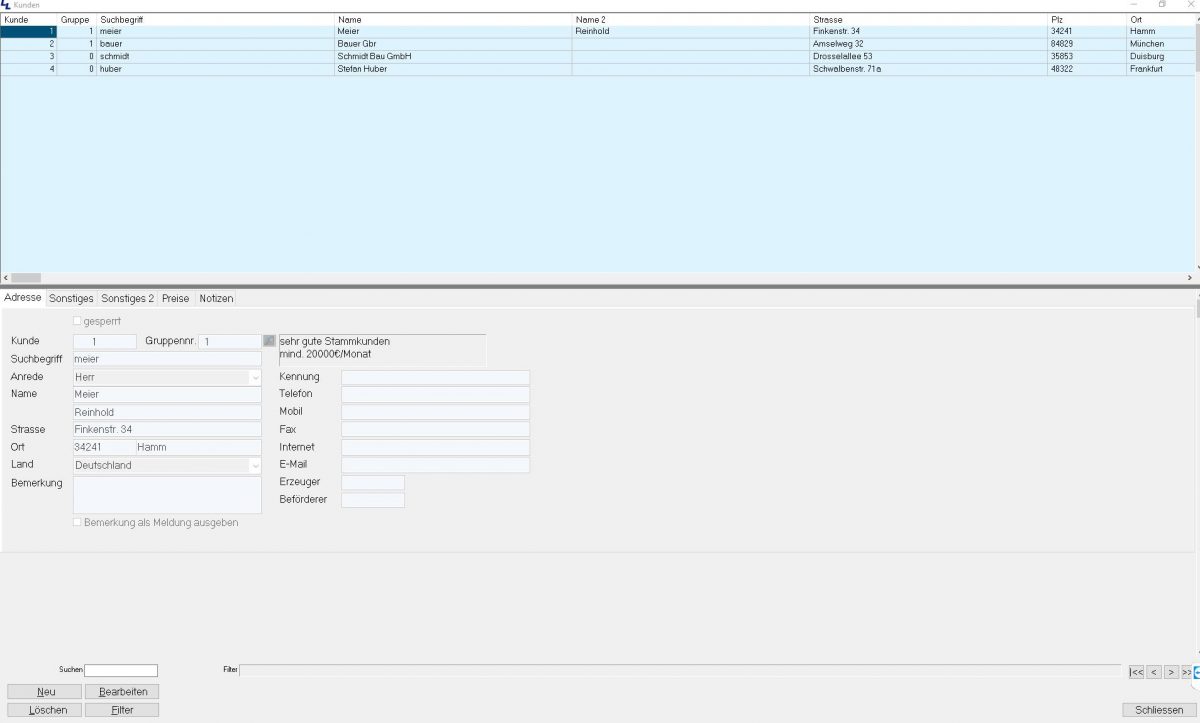1200x723 pixels.
Task: Toggle the gesperrt checkbox
Action: tap(78, 321)
